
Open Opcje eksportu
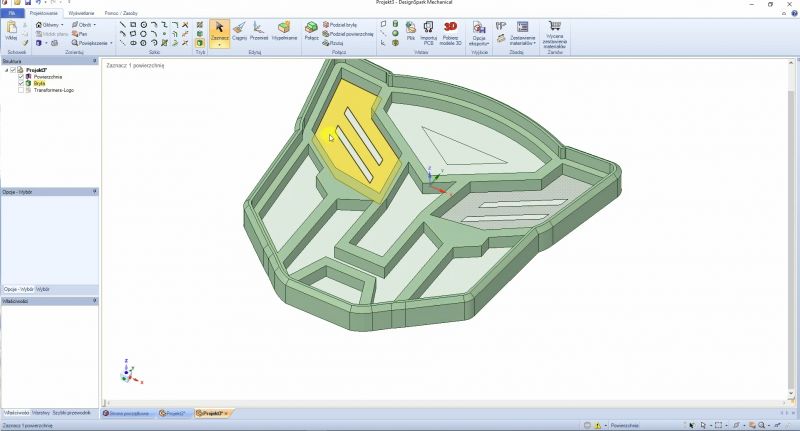[479, 33]
